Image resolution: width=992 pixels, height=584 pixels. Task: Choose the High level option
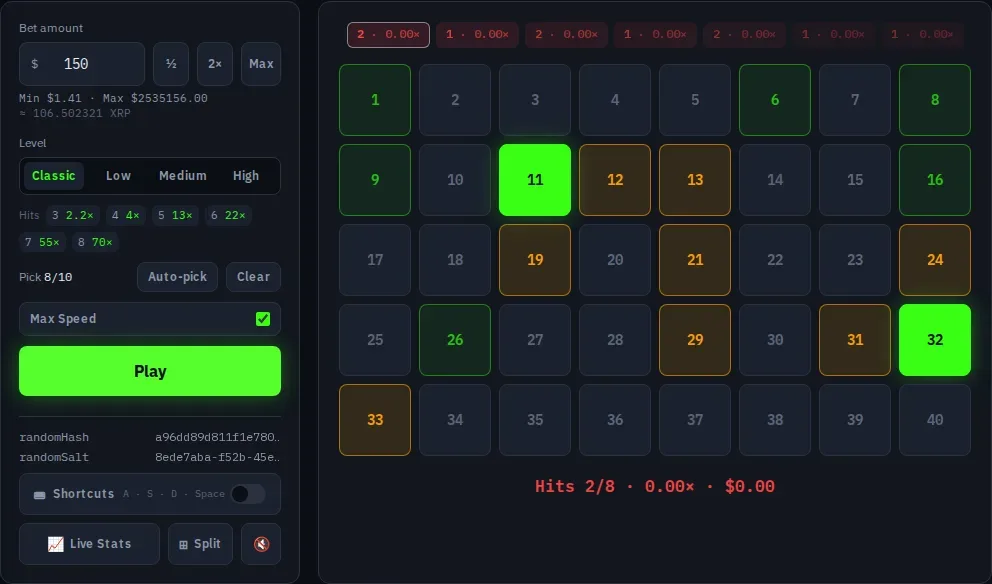point(246,176)
